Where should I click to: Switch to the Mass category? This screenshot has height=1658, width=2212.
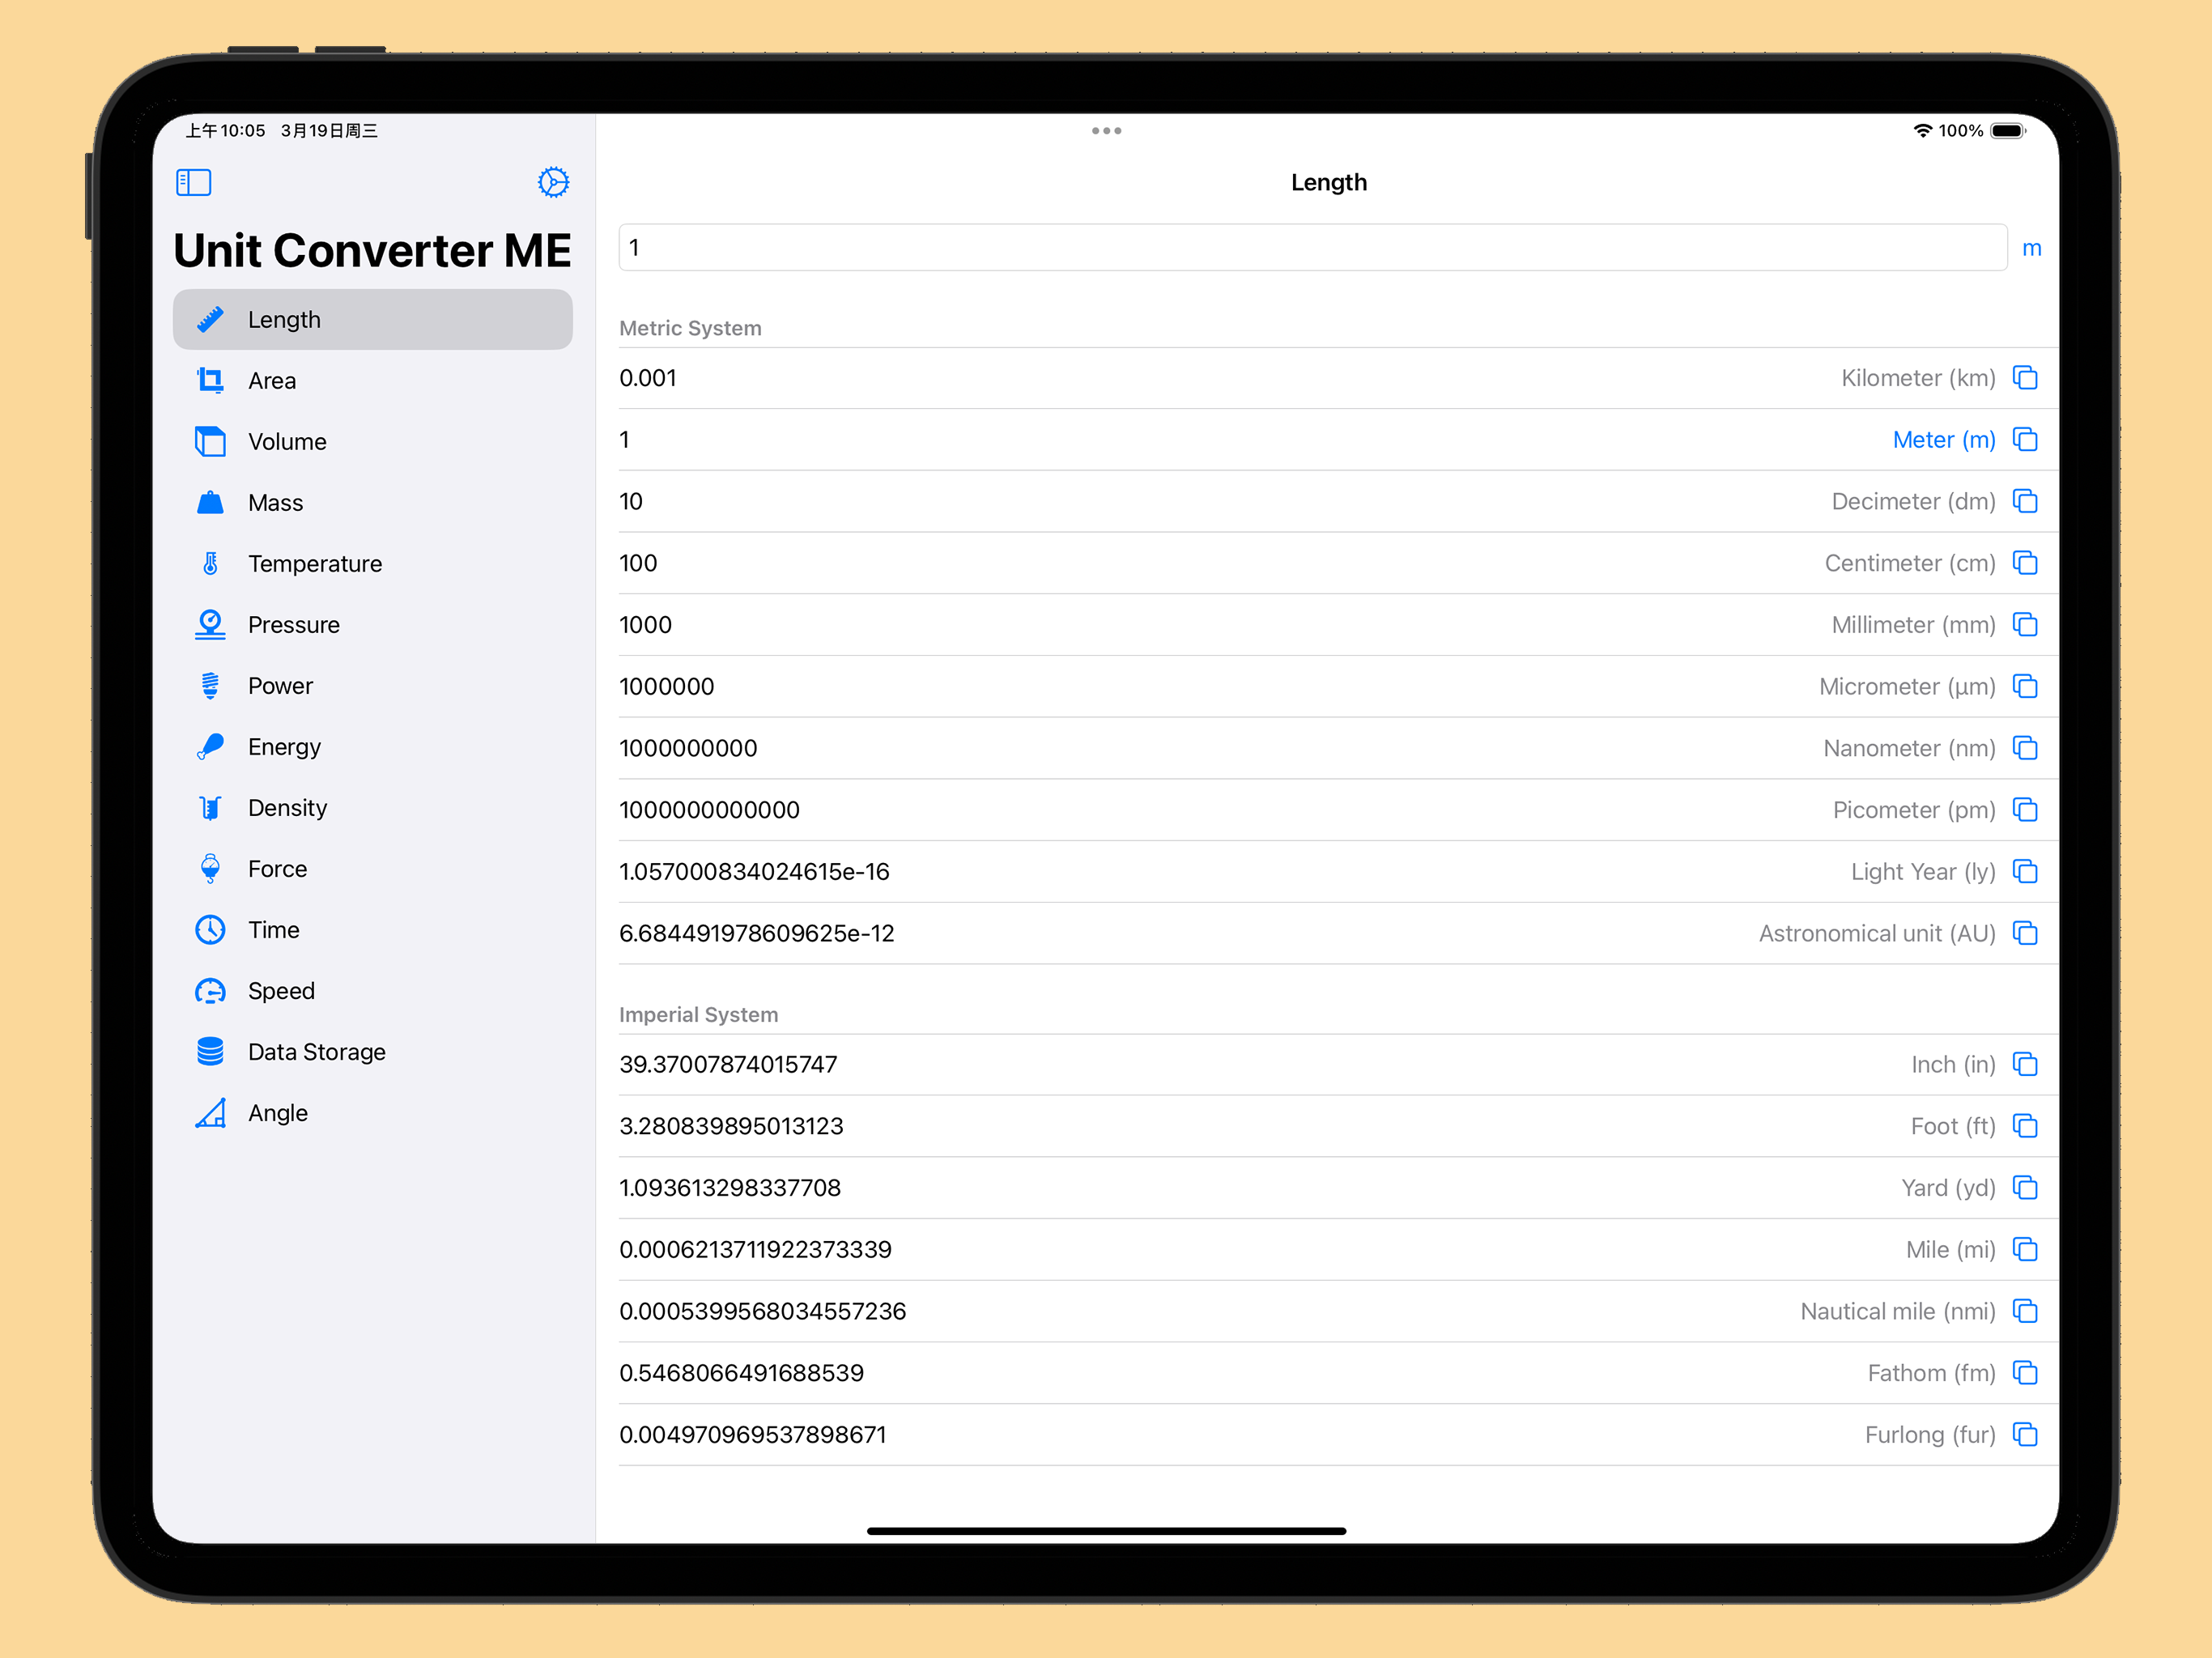pos(275,503)
